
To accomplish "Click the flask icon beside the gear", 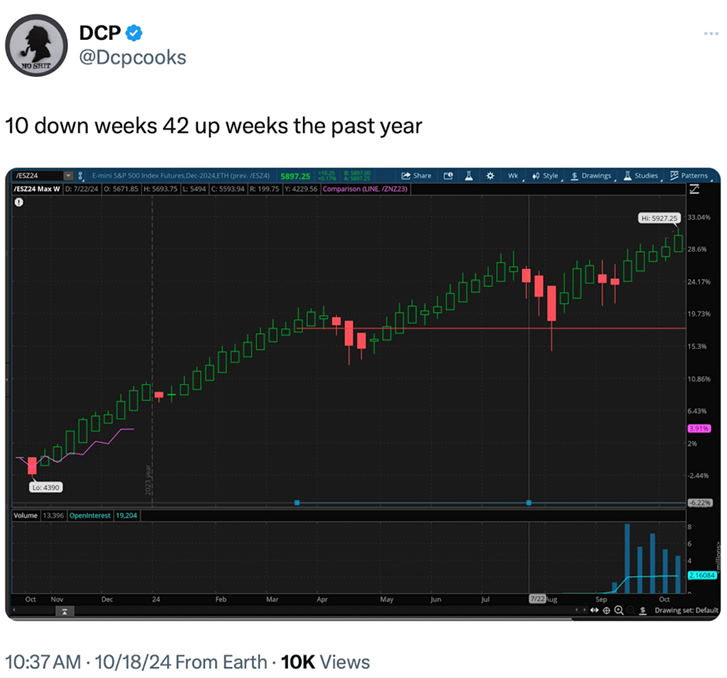I will point(468,175).
